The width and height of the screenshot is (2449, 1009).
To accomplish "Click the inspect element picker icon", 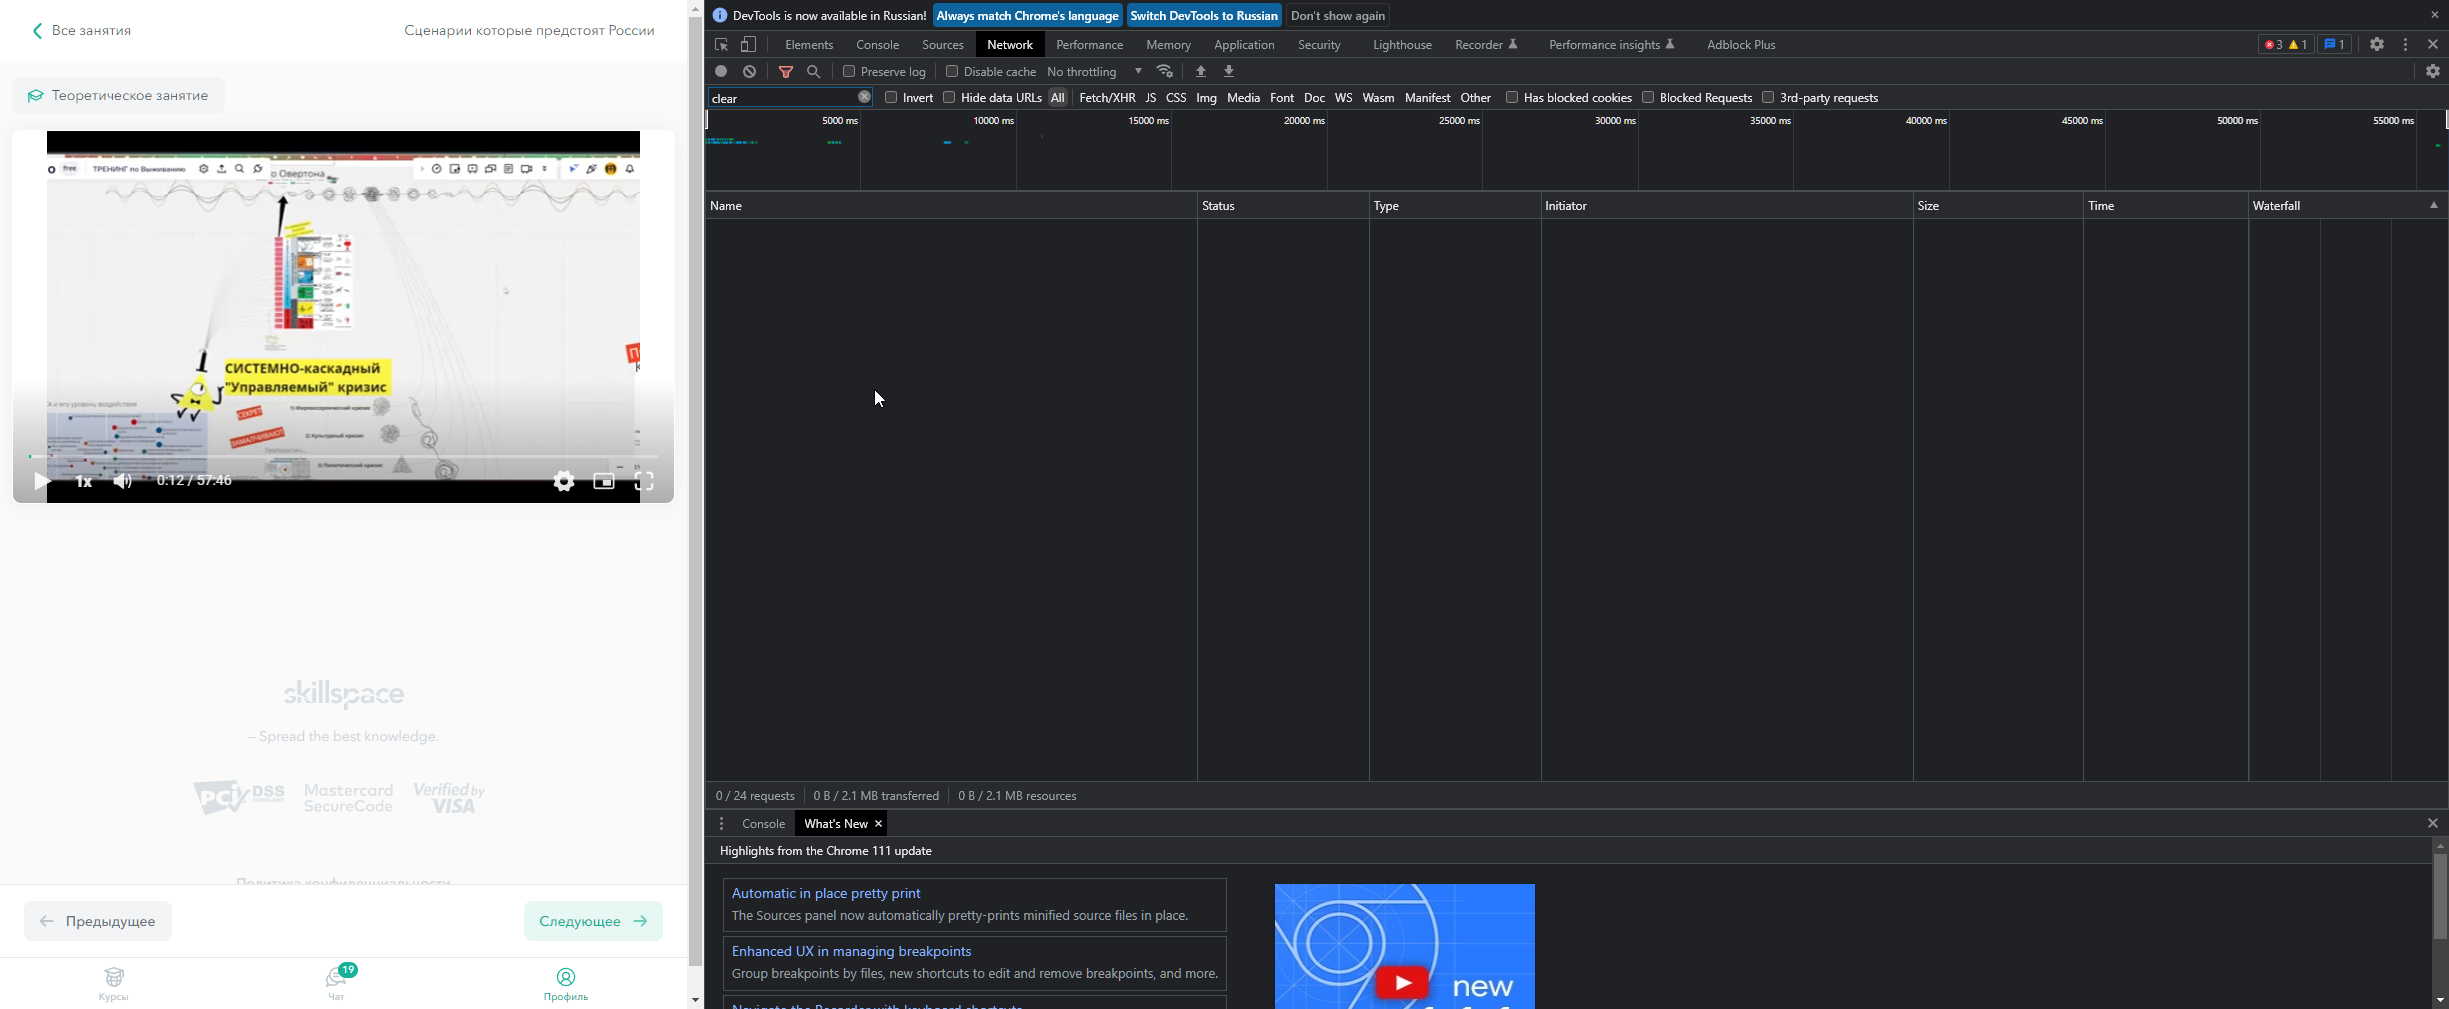I will click(x=721, y=45).
